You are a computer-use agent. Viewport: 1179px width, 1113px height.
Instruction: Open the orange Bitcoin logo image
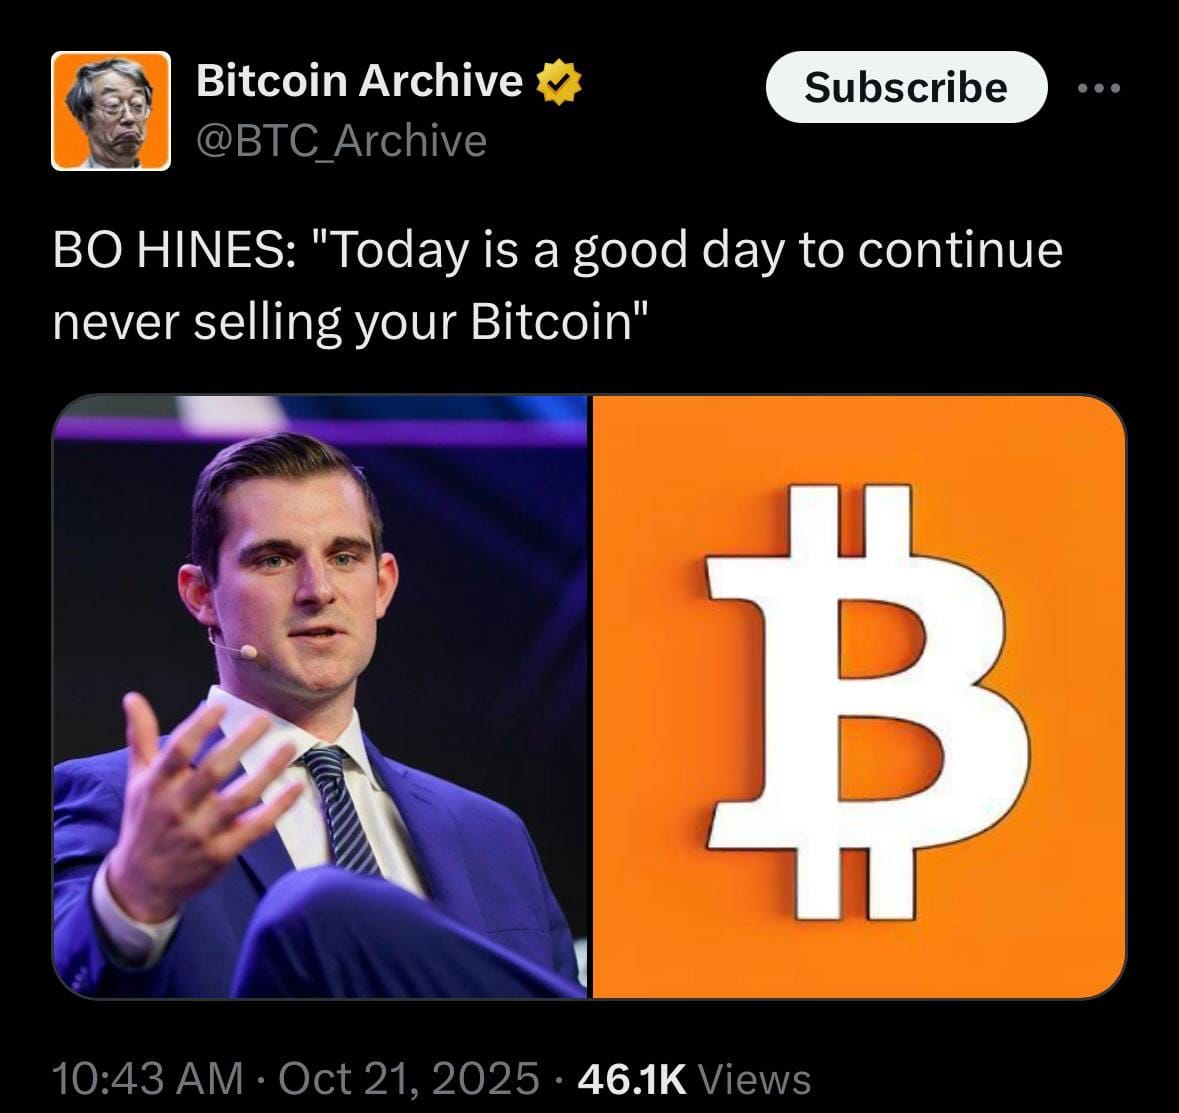[859, 697]
